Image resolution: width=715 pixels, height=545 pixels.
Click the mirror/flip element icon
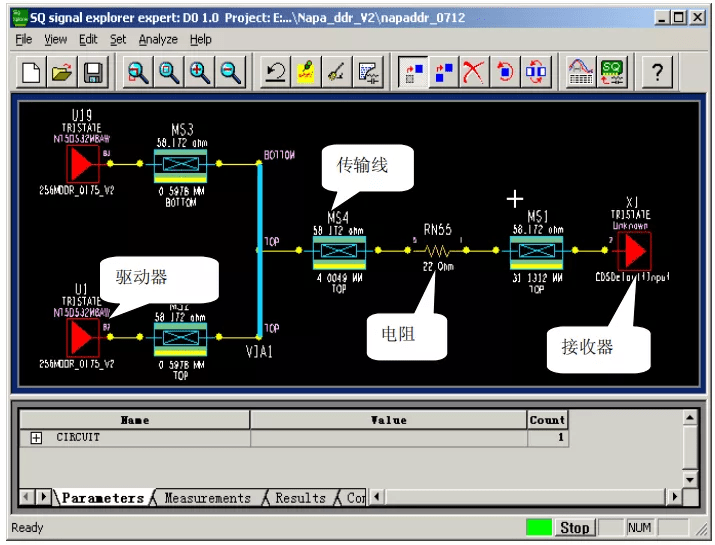(536, 72)
